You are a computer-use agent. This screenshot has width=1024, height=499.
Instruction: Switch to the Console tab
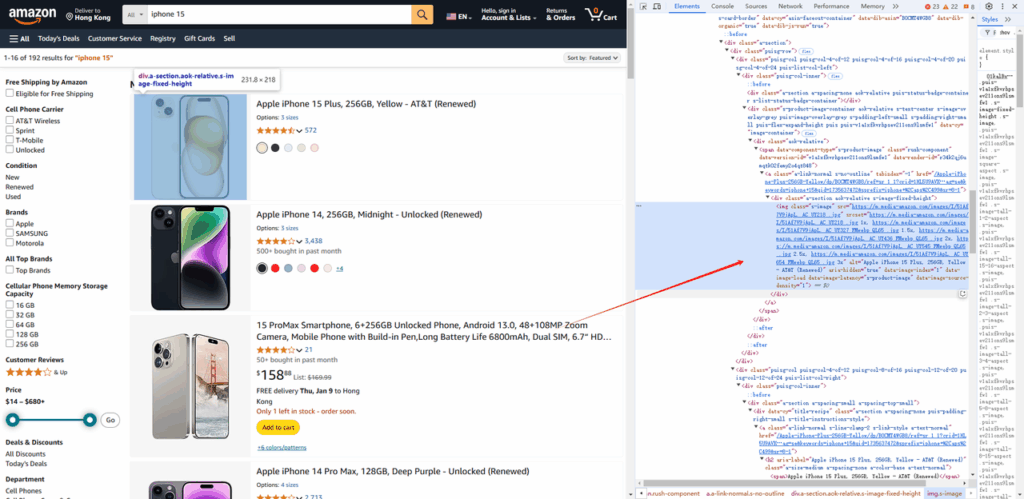click(x=722, y=6)
